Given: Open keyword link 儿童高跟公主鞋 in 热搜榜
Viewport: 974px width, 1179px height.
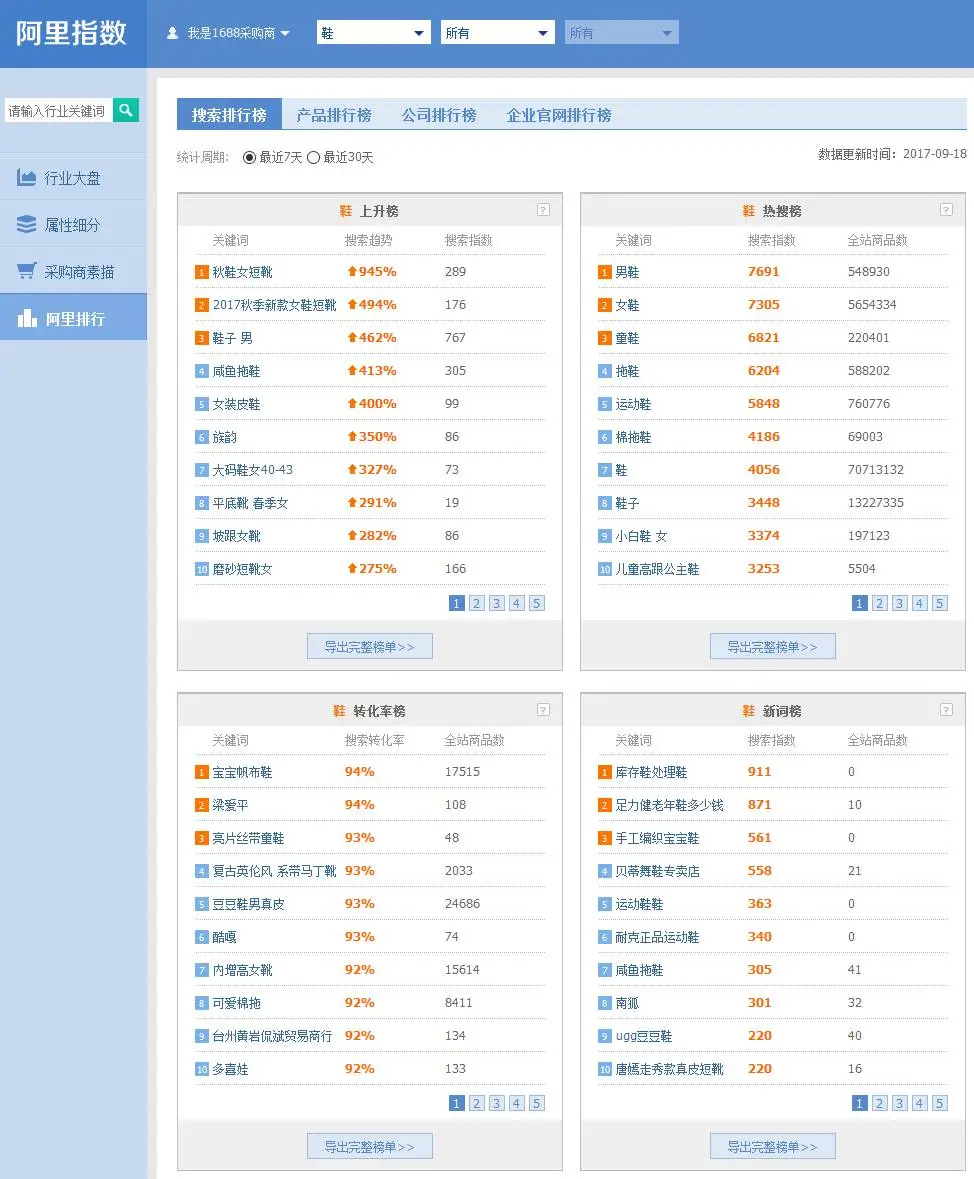Looking at the screenshot, I should [x=657, y=569].
